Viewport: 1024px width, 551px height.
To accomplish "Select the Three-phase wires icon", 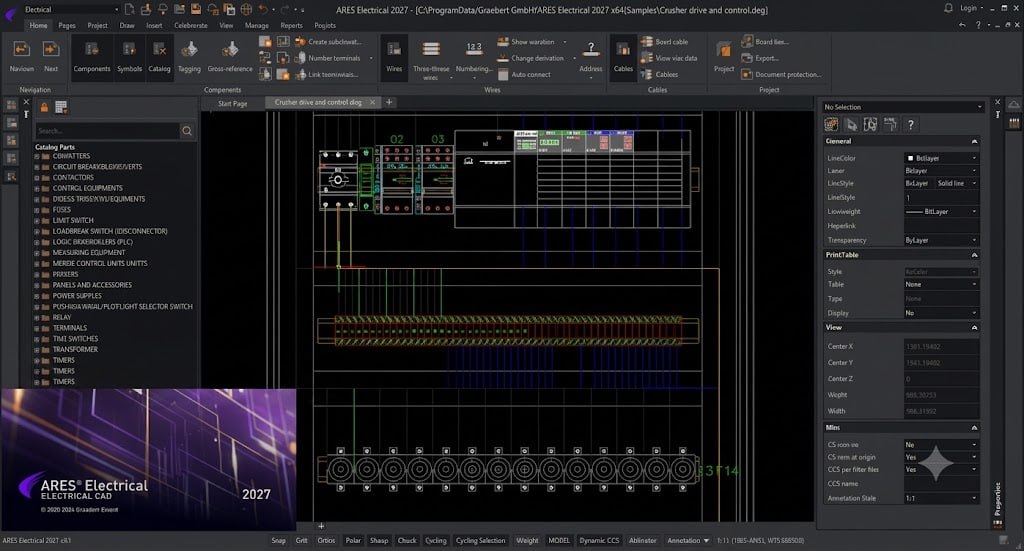I will (x=431, y=57).
